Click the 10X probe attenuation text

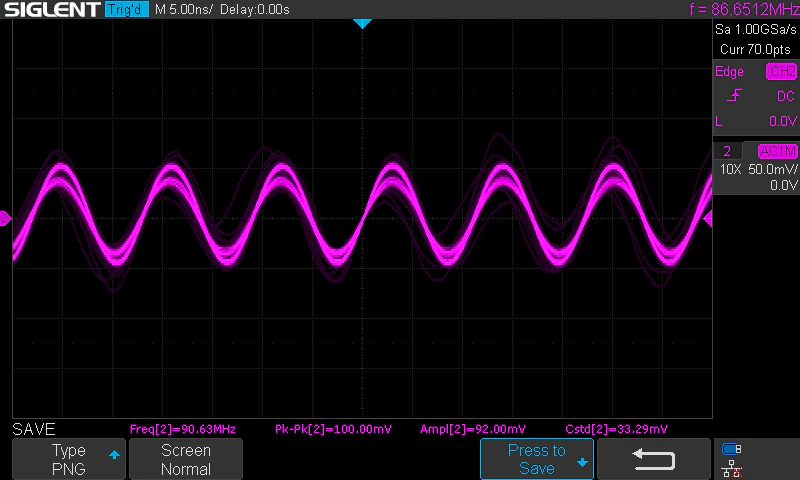[730, 169]
